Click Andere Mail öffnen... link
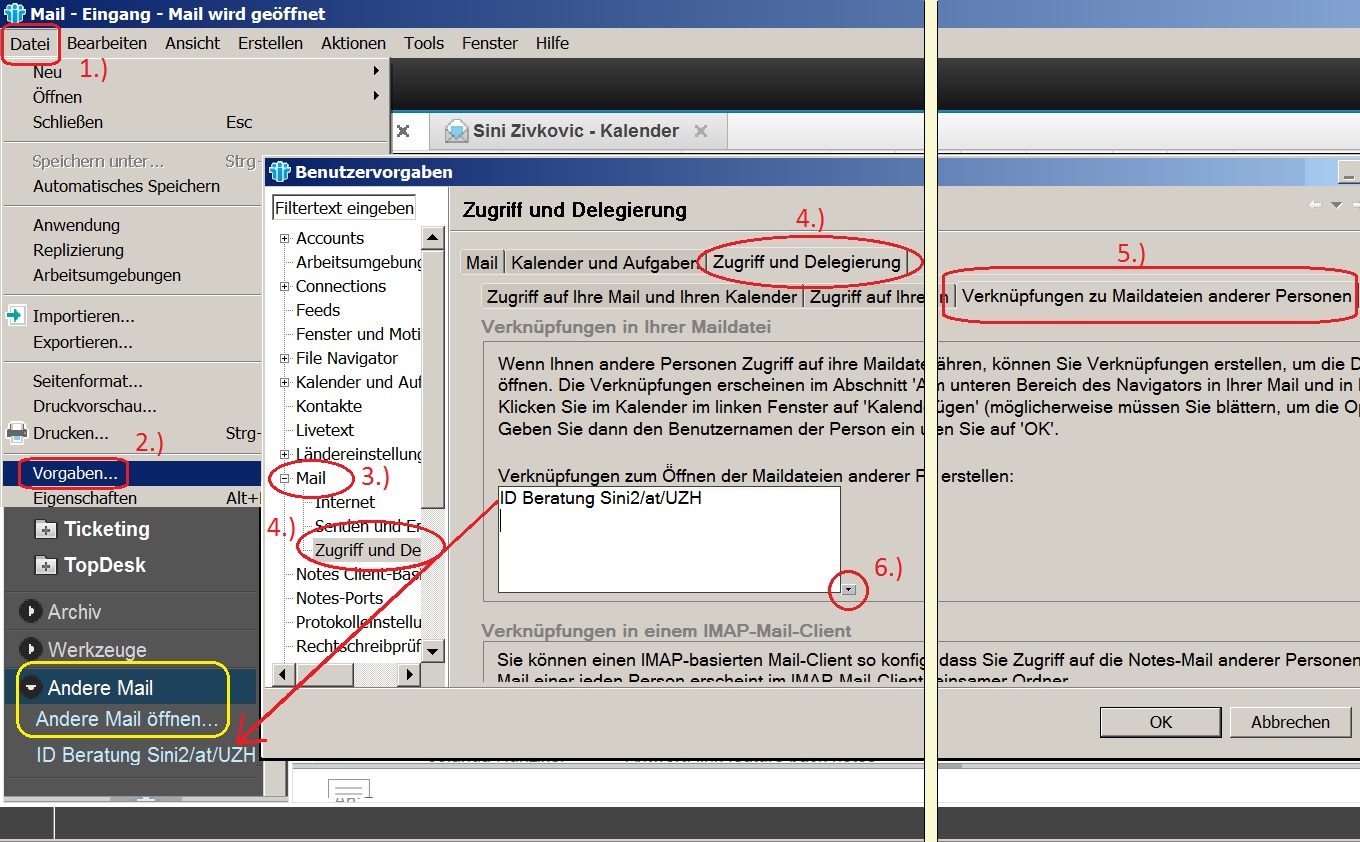The image size is (1360, 842). 127,719
